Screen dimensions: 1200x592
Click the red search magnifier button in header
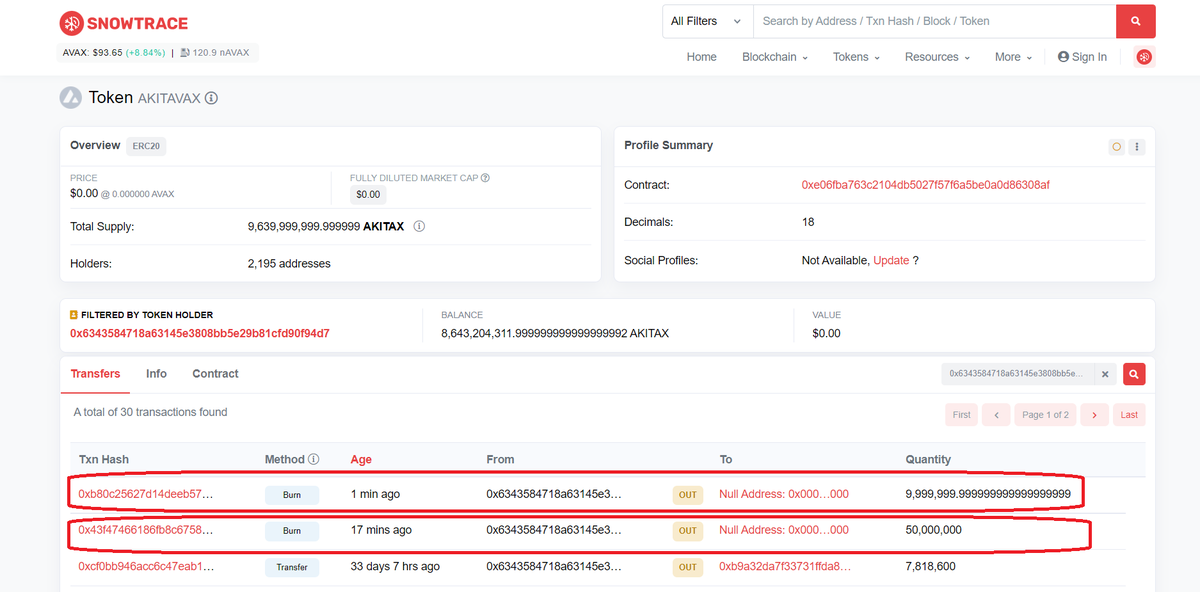(1135, 21)
